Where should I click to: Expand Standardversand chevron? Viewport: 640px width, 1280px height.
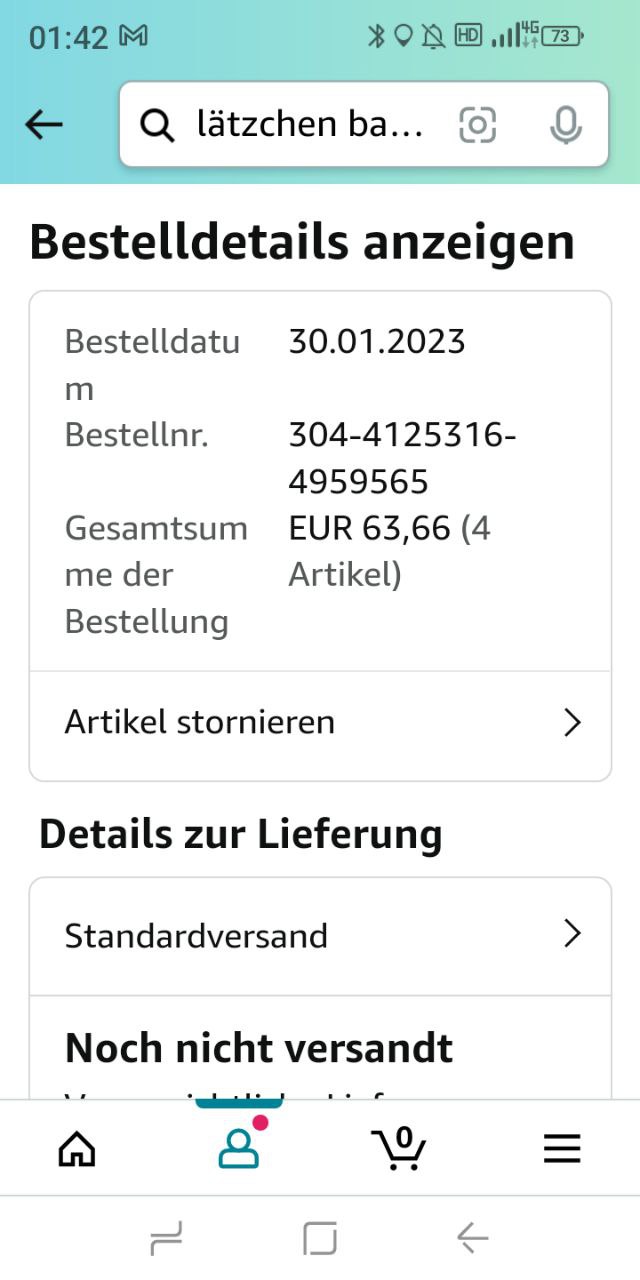tap(572, 934)
